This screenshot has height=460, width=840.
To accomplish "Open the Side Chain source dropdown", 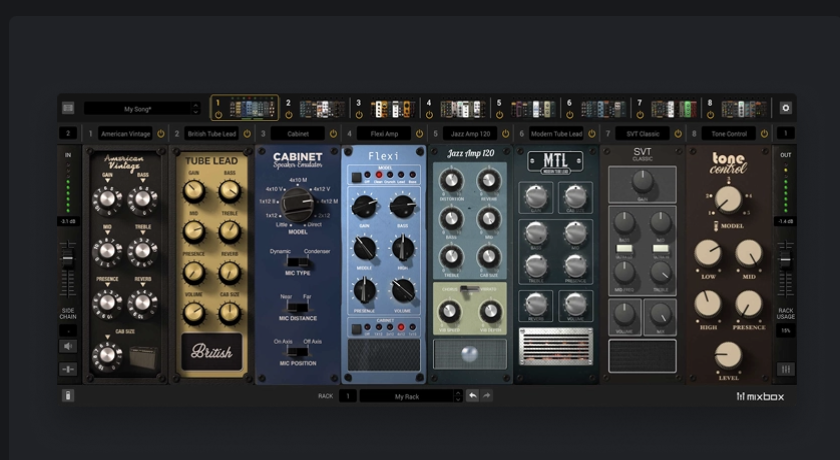I will (68, 330).
